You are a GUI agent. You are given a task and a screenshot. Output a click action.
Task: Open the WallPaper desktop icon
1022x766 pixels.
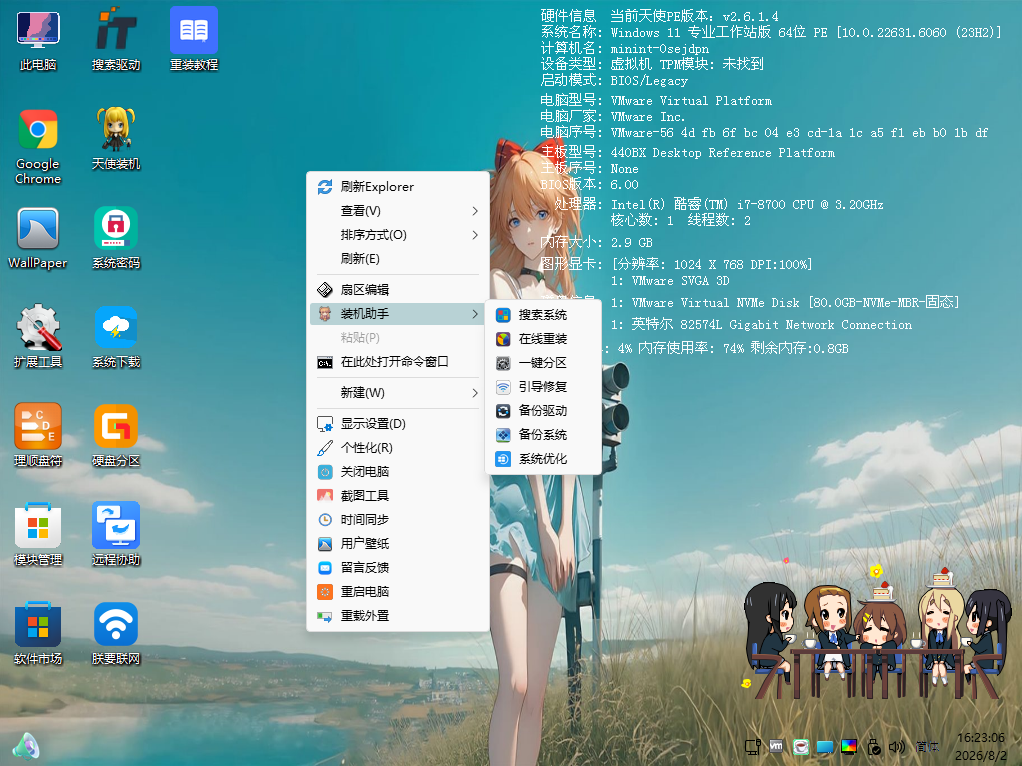[x=38, y=238]
